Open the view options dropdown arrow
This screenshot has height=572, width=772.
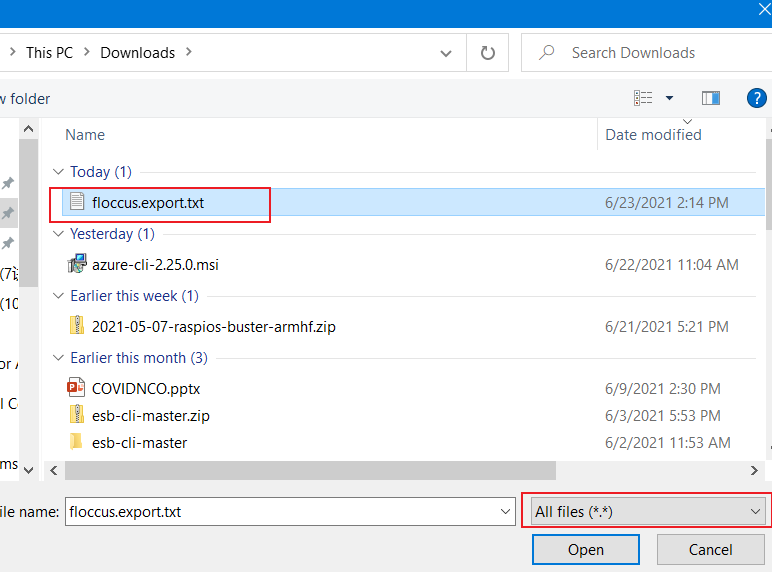tap(669, 98)
